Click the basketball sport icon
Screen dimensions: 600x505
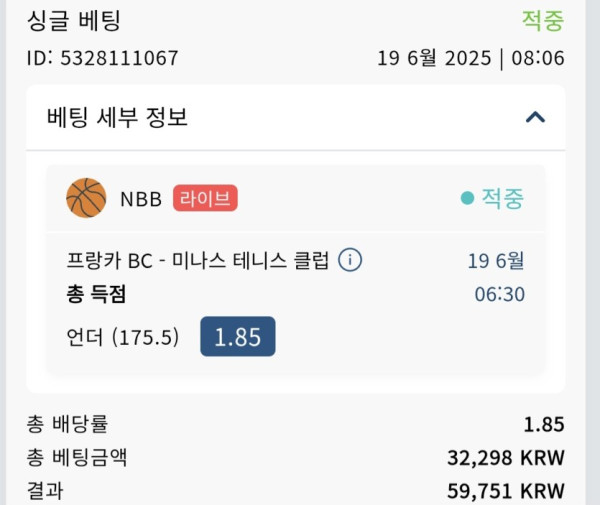point(86,198)
